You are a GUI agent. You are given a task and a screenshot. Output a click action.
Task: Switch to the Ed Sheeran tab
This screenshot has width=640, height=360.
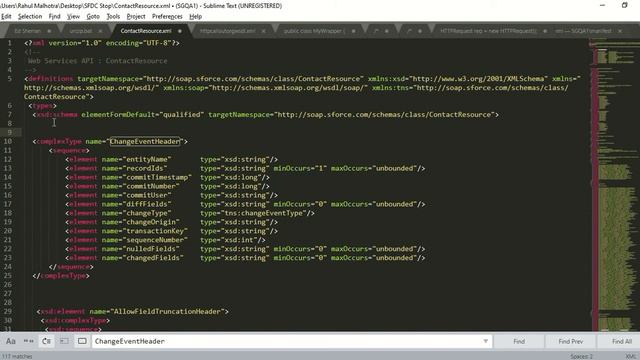tap(28, 31)
